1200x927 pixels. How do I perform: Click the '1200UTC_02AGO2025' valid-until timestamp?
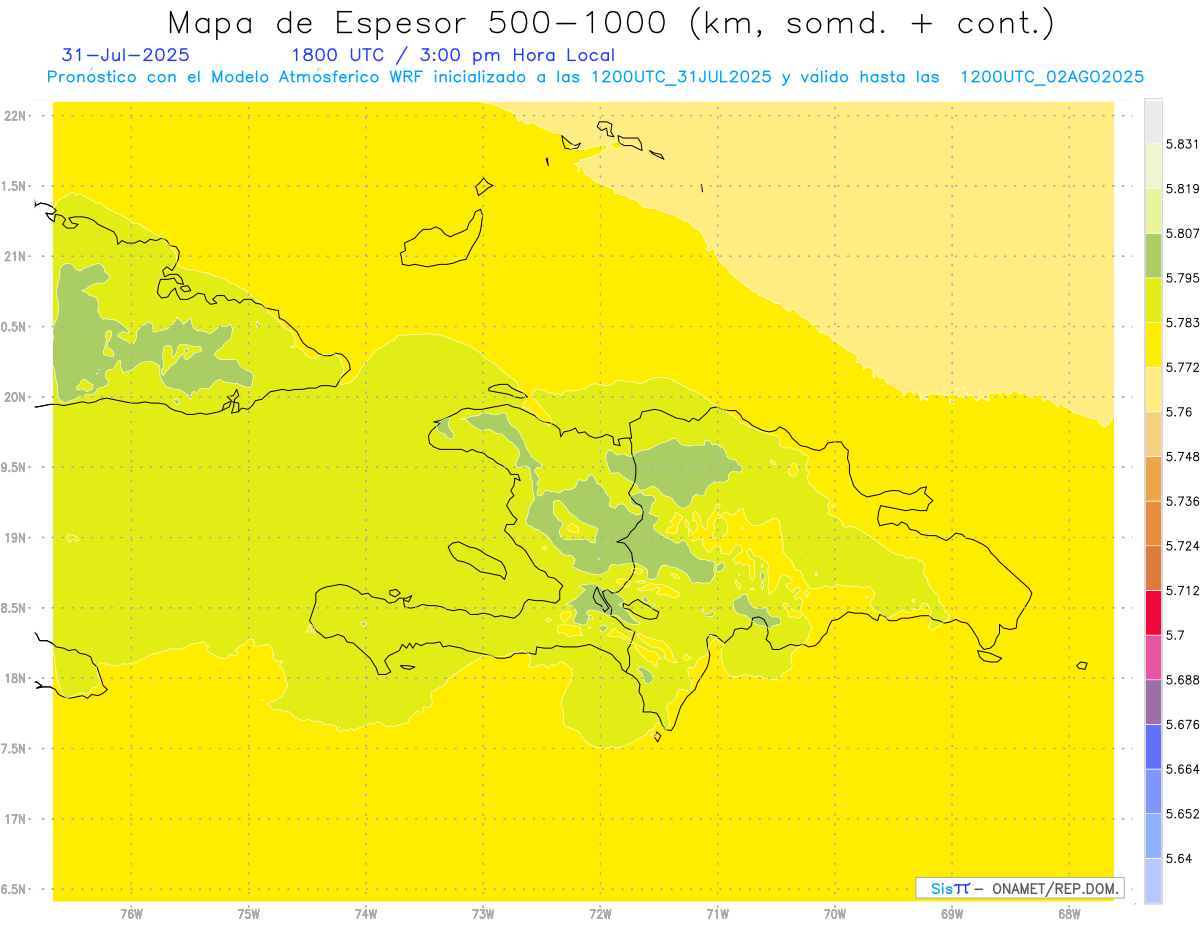click(1052, 77)
